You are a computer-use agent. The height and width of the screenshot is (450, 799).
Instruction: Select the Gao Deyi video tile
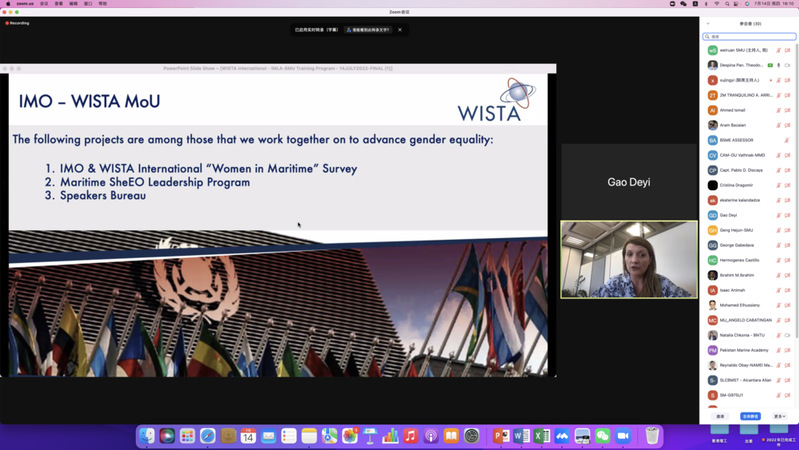[629, 181]
